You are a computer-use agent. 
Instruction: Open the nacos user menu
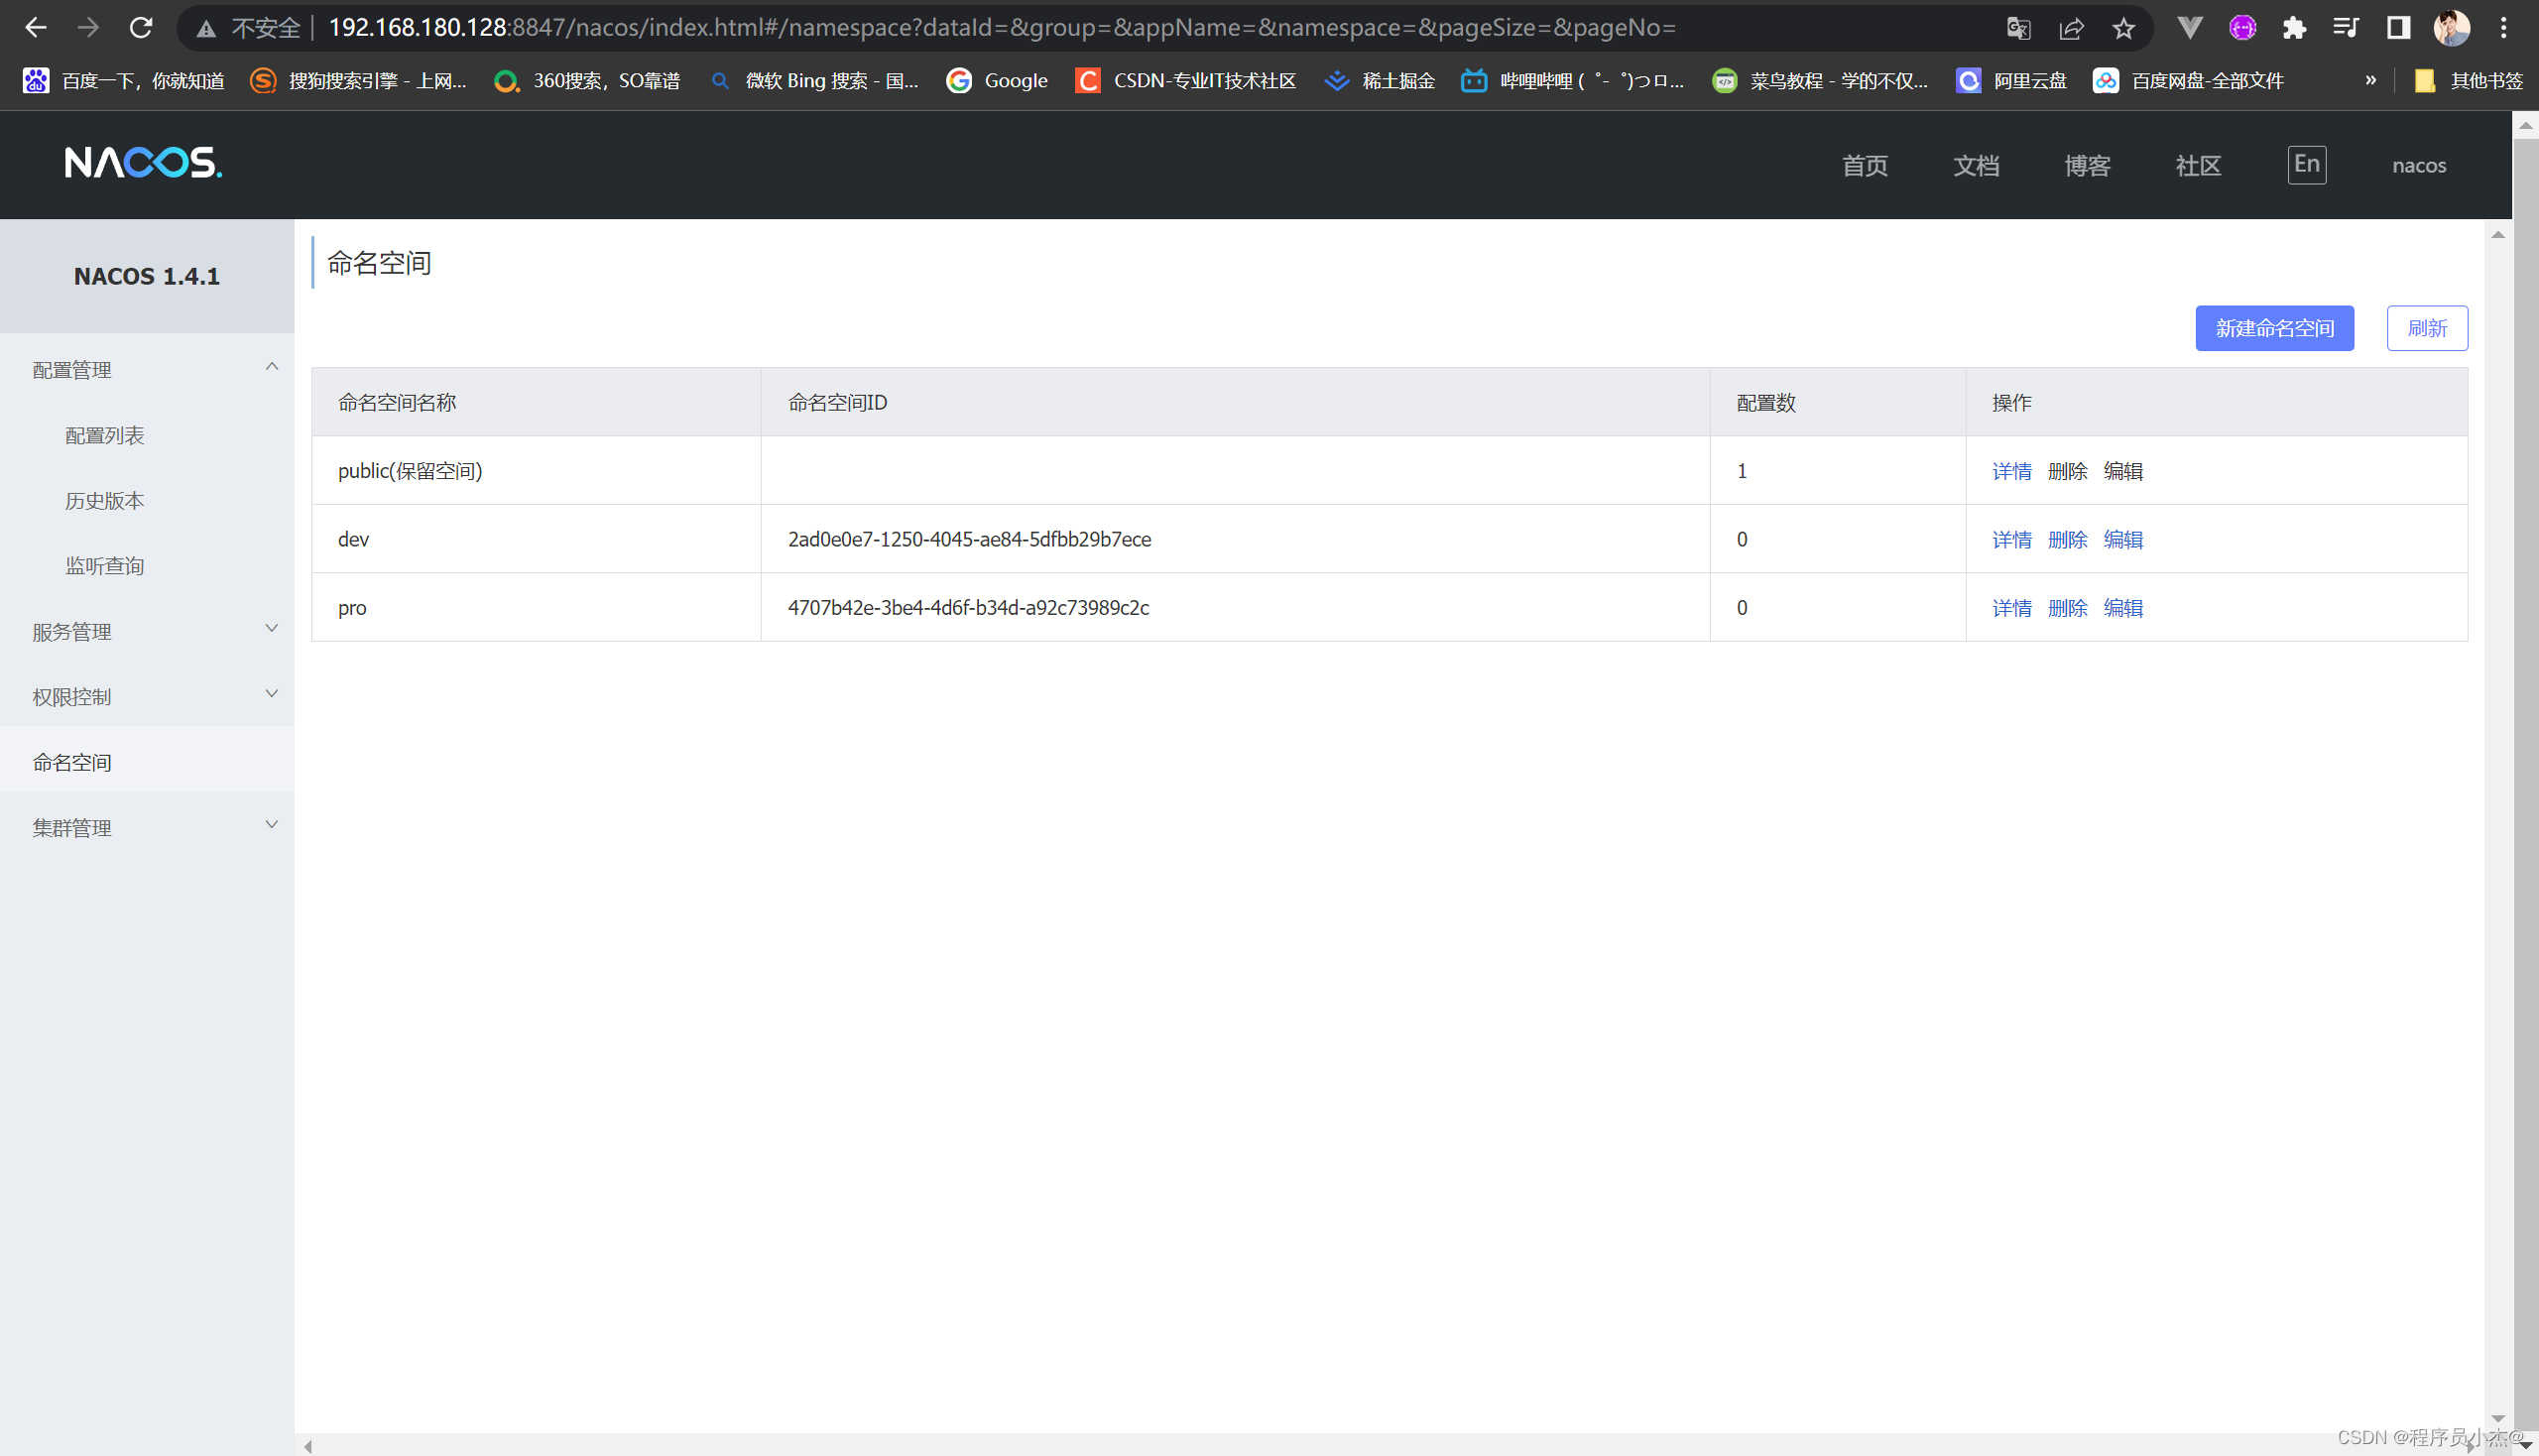pyautogui.click(x=2418, y=166)
